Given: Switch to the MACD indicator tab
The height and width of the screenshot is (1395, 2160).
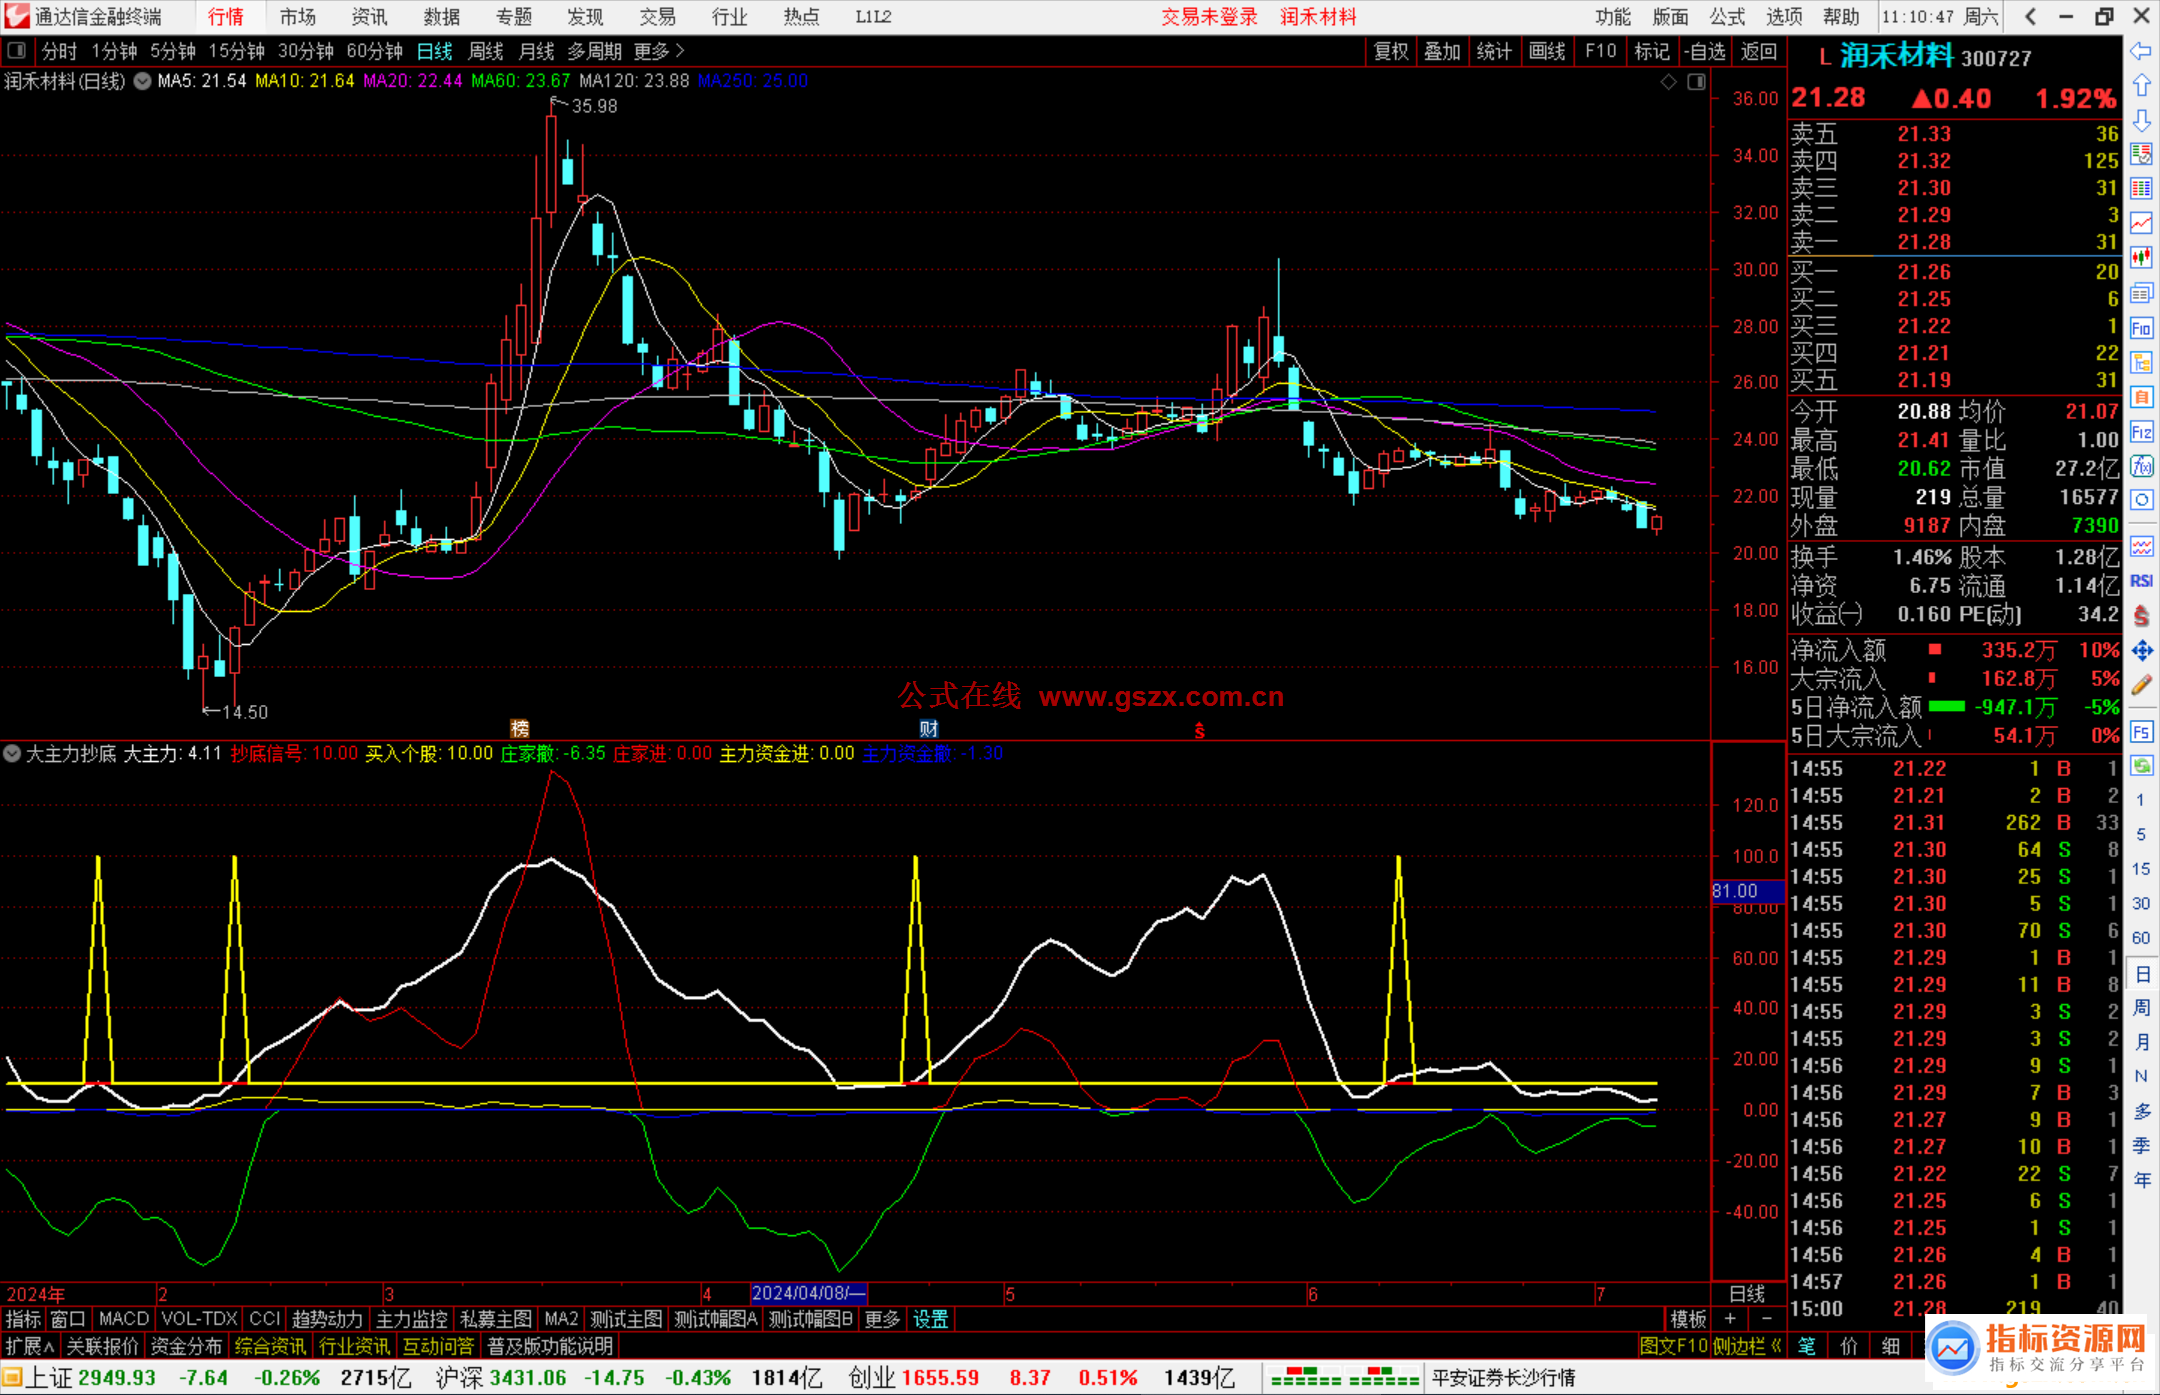Looking at the screenshot, I should [124, 1319].
